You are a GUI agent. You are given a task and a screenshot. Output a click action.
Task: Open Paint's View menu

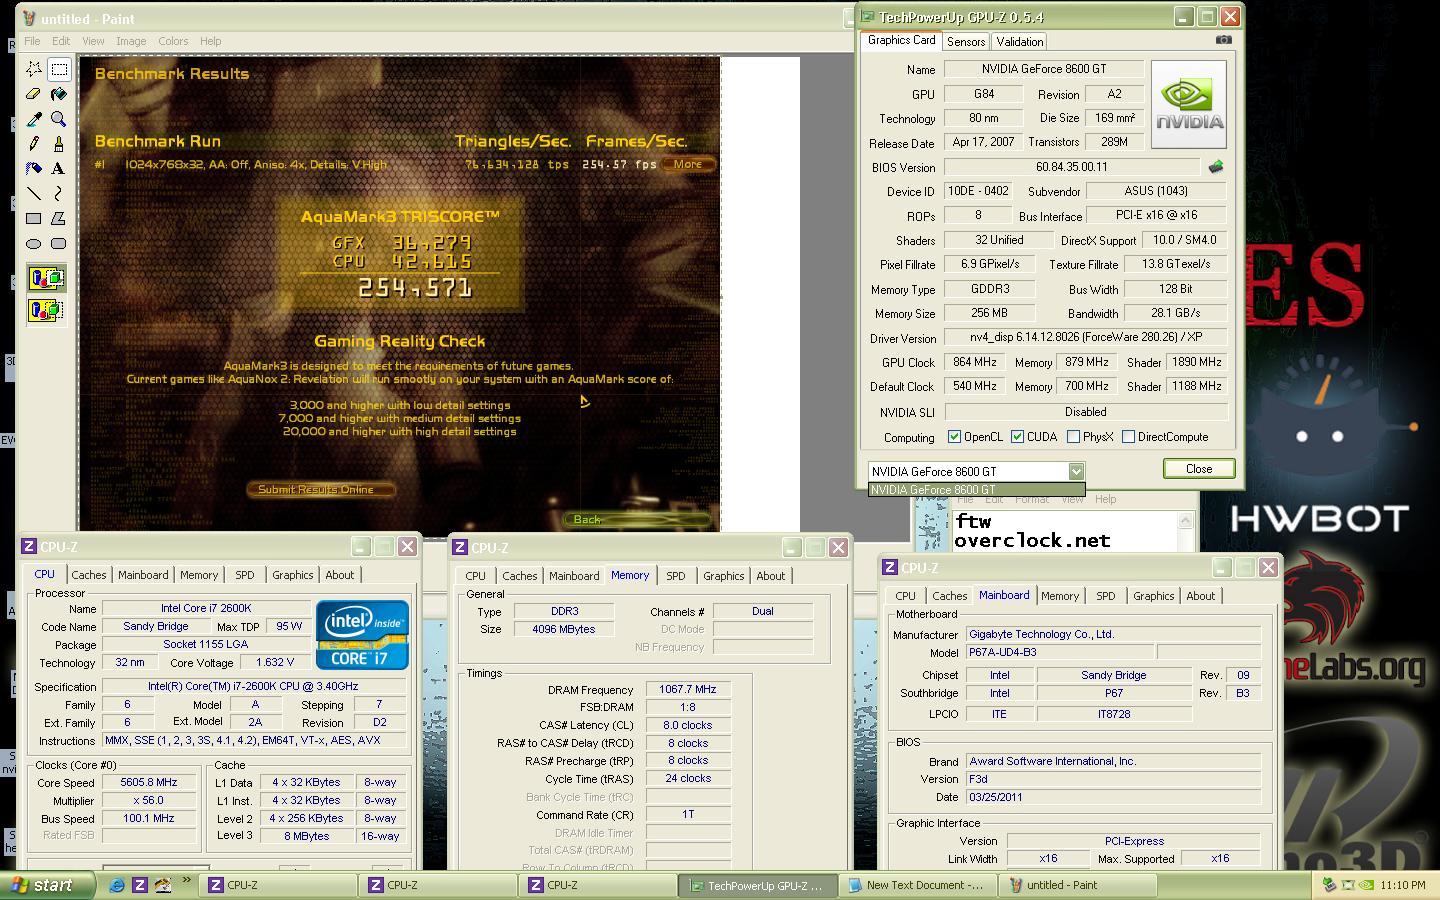coord(93,41)
